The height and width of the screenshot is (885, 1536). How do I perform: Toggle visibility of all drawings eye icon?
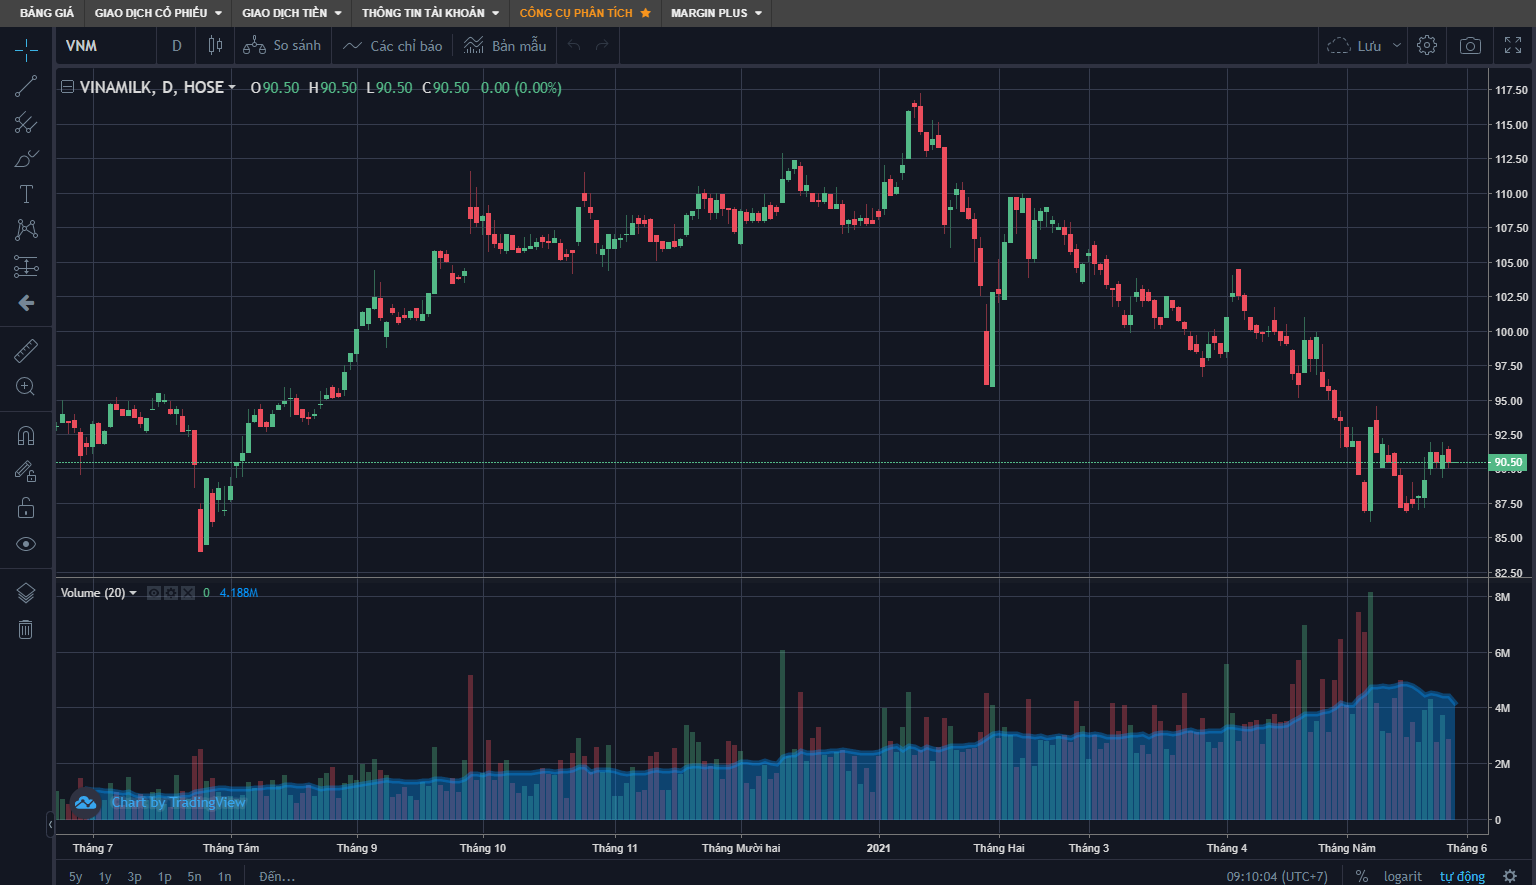pos(26,544)
